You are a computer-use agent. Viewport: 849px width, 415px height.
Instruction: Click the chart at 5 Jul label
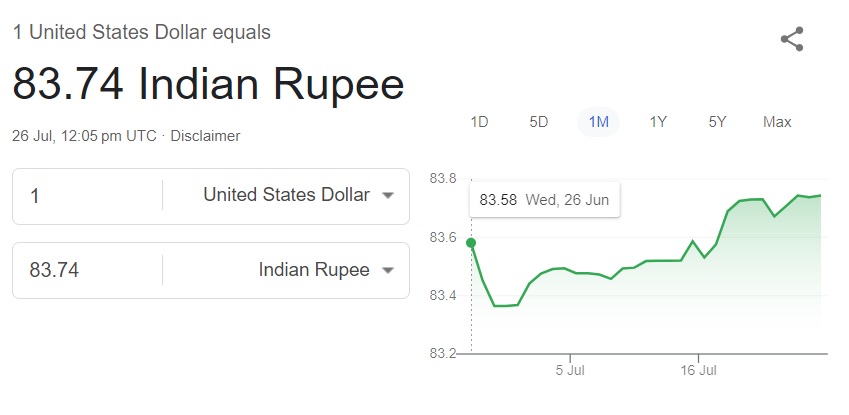tap(570, 371)
